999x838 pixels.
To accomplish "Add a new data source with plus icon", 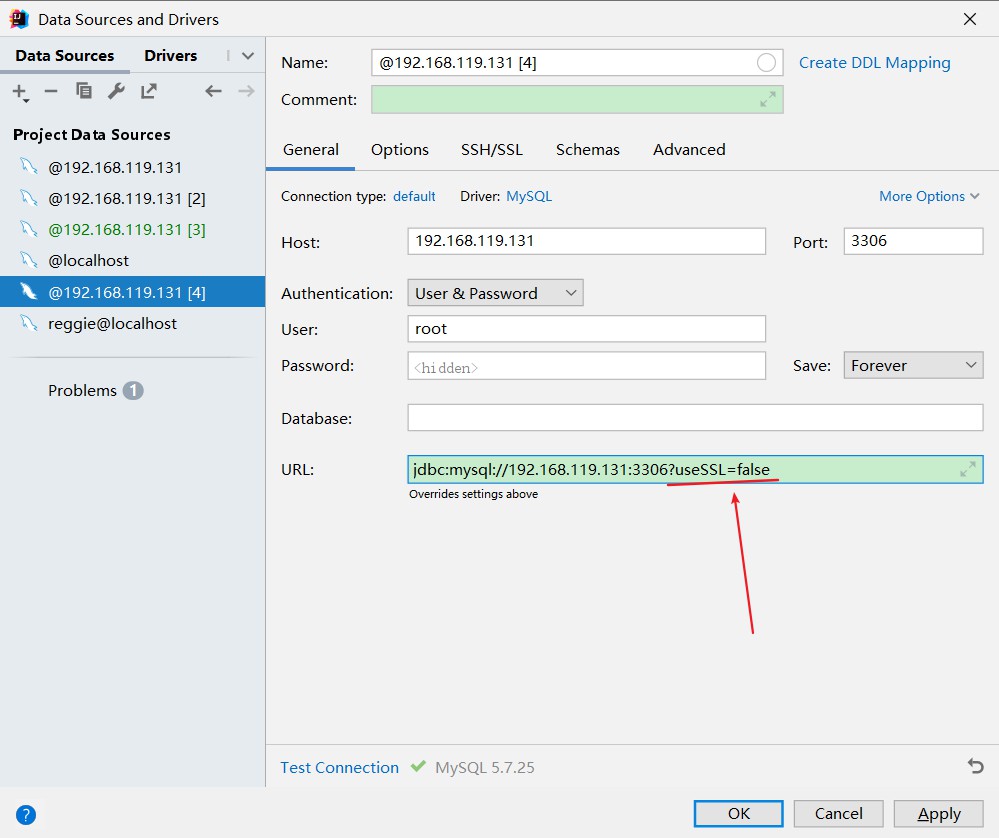I will click(18, 91).
